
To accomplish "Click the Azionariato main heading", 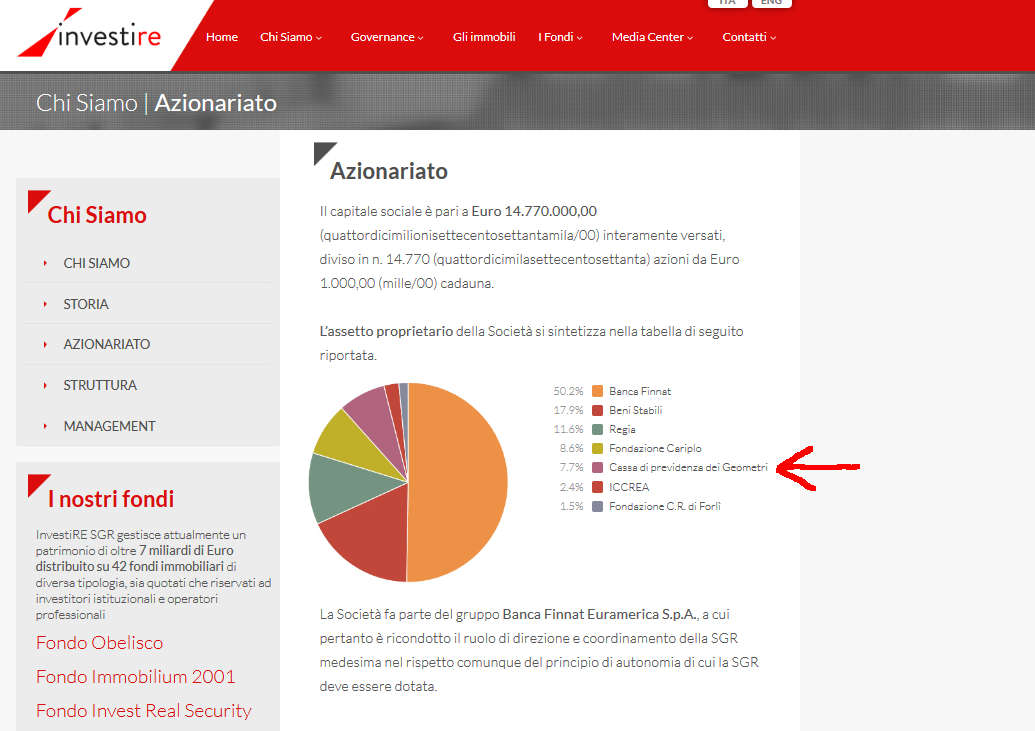I will (x=389, y=171).
